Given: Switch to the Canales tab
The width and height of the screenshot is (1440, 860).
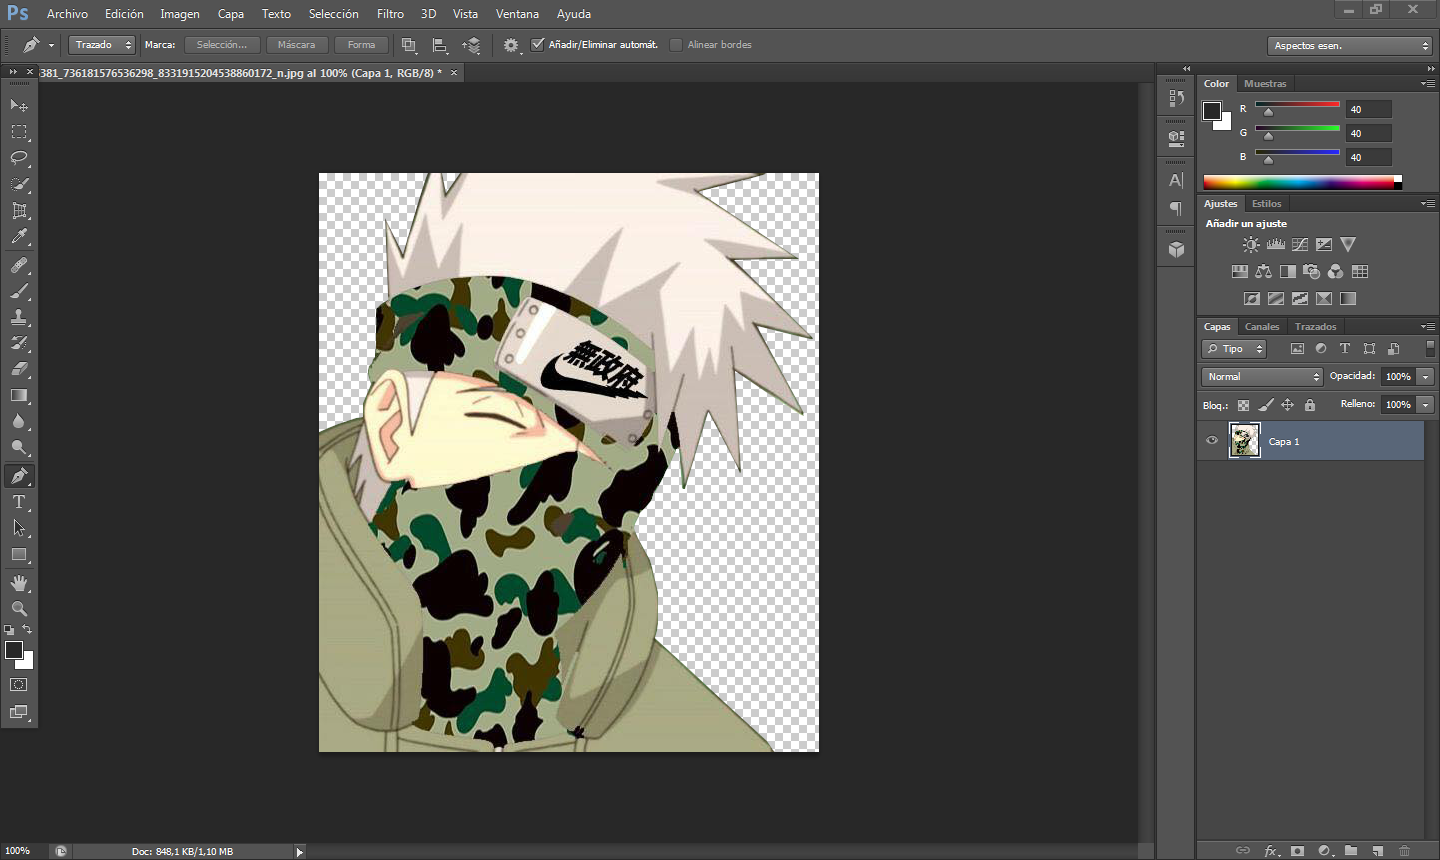Looking at the screenshot, I should [x=1261, y=327].
